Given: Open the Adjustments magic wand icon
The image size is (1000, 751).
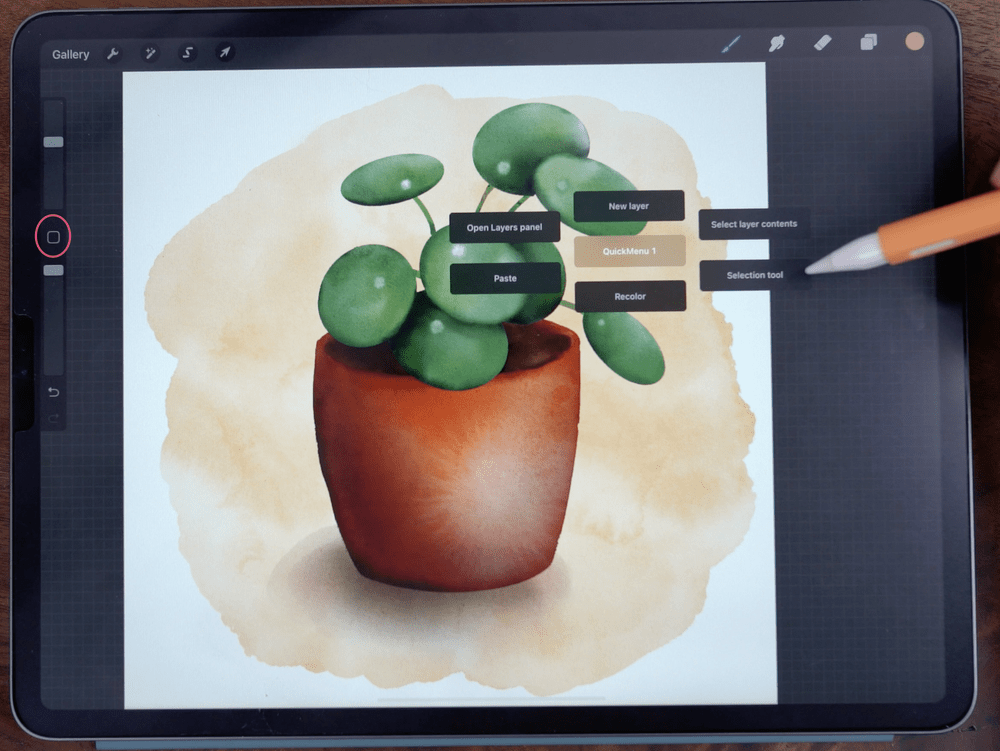Looking at the screenshot, I should pyautogui.click(x=150, y=54).
